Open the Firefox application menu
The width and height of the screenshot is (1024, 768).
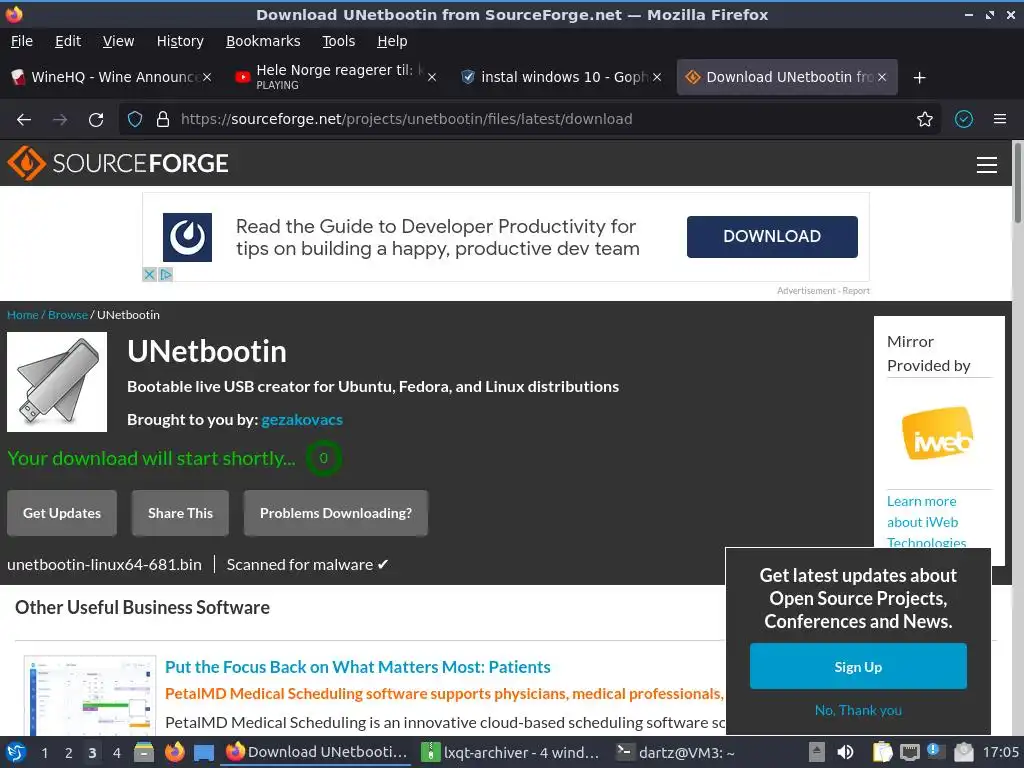[1000, 119]
